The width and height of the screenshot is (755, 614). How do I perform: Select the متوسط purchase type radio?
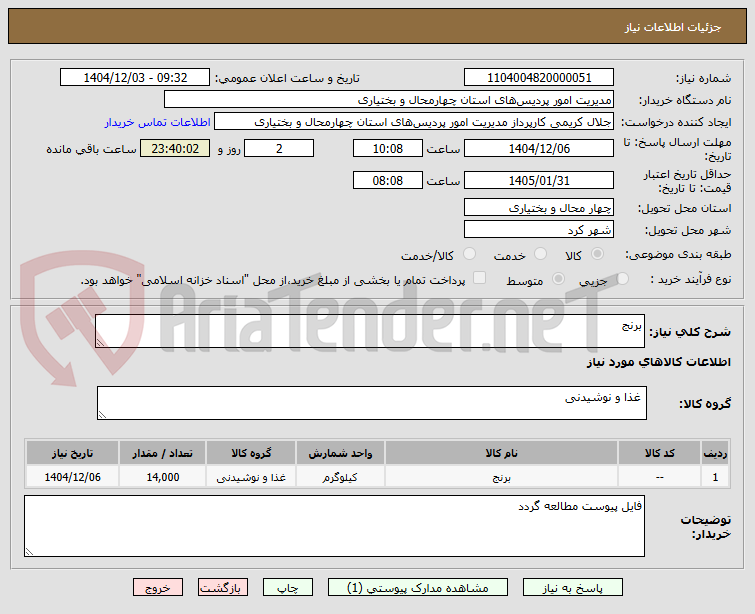559,278
